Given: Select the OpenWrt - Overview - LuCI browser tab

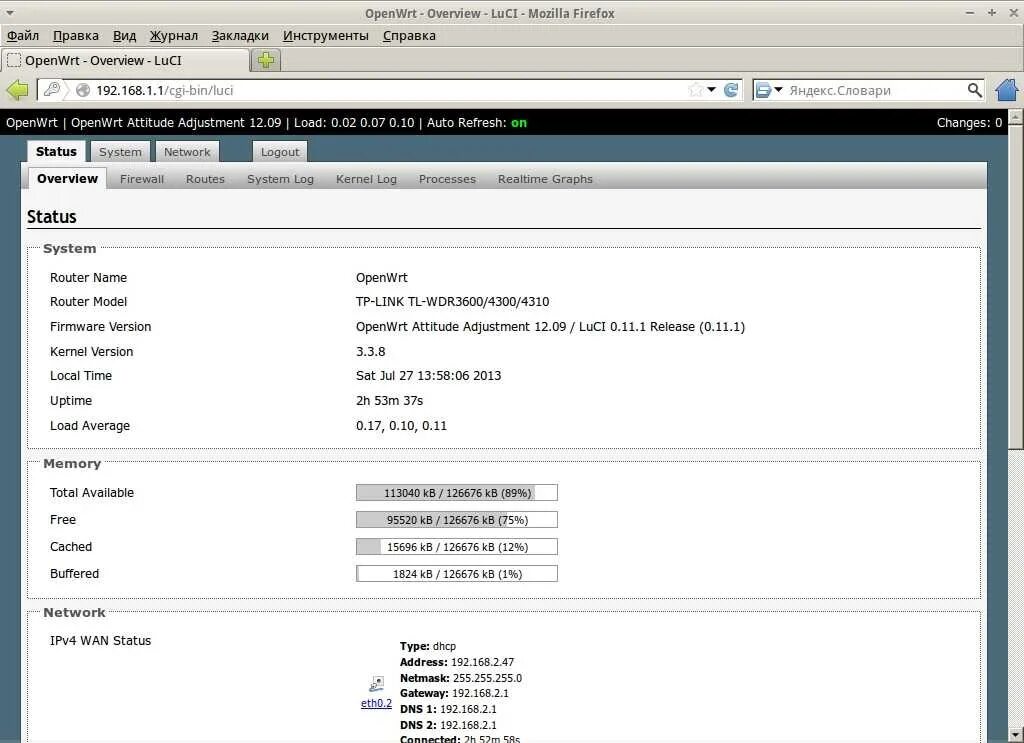Looking at the screenshot, I should (x=126, y=61).
